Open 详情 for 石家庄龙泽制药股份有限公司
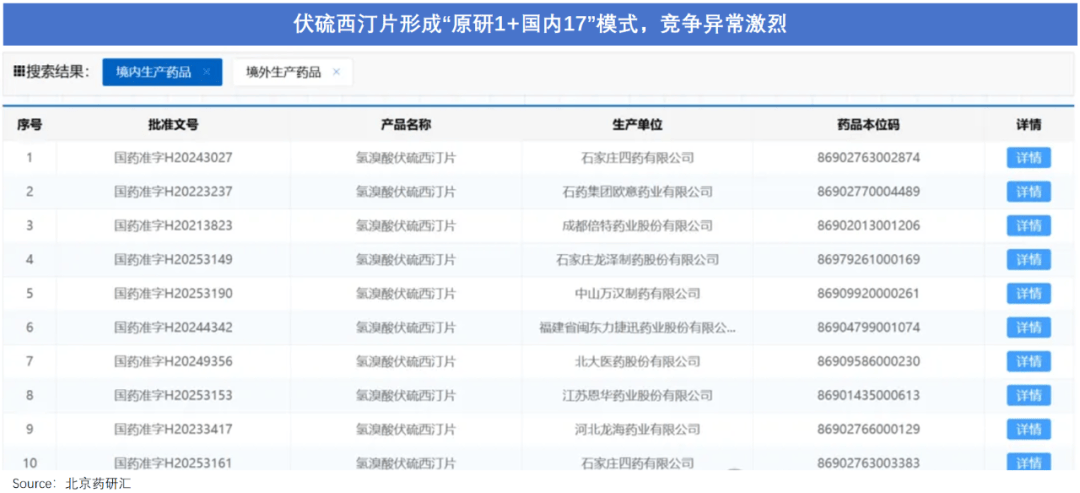 1028,260
